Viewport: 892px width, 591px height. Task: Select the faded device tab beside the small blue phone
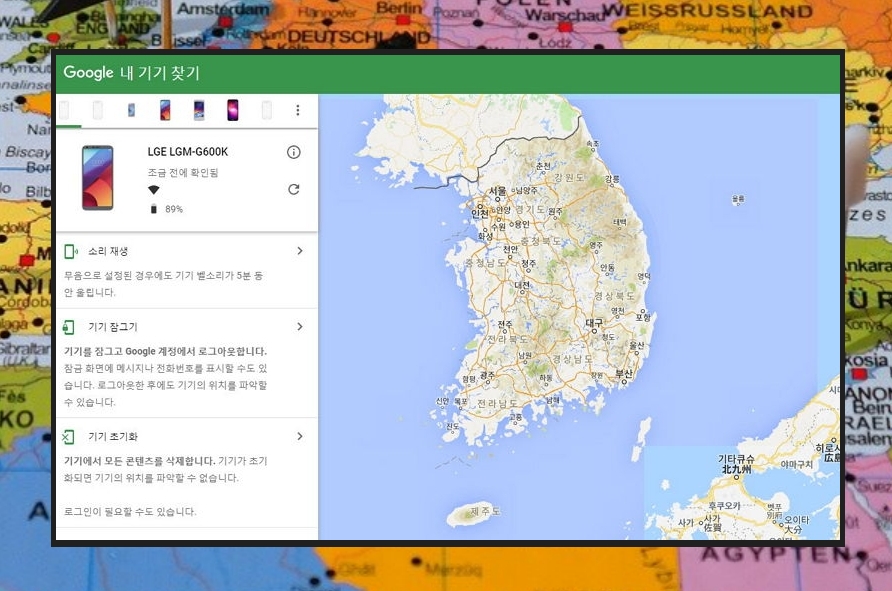[98, 110]
